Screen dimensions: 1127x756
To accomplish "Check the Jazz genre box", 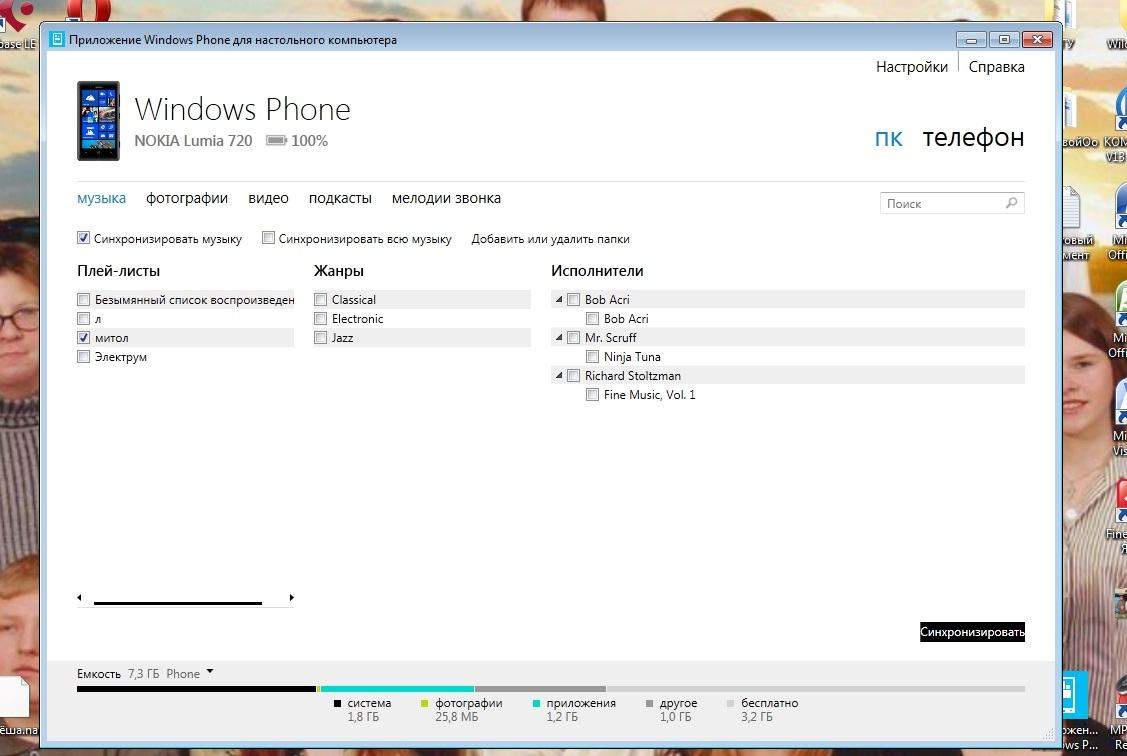I will (x=321, y=338).
